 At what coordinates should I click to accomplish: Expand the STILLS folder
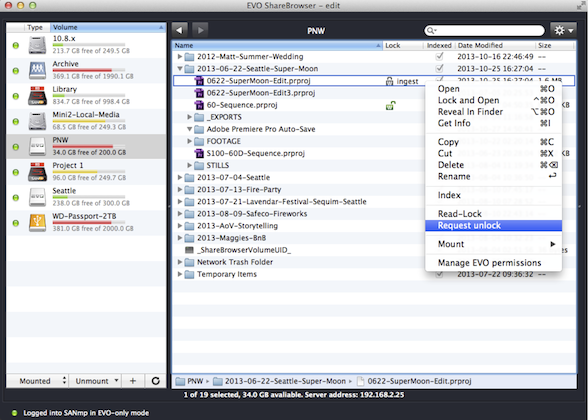click(189, 165)
